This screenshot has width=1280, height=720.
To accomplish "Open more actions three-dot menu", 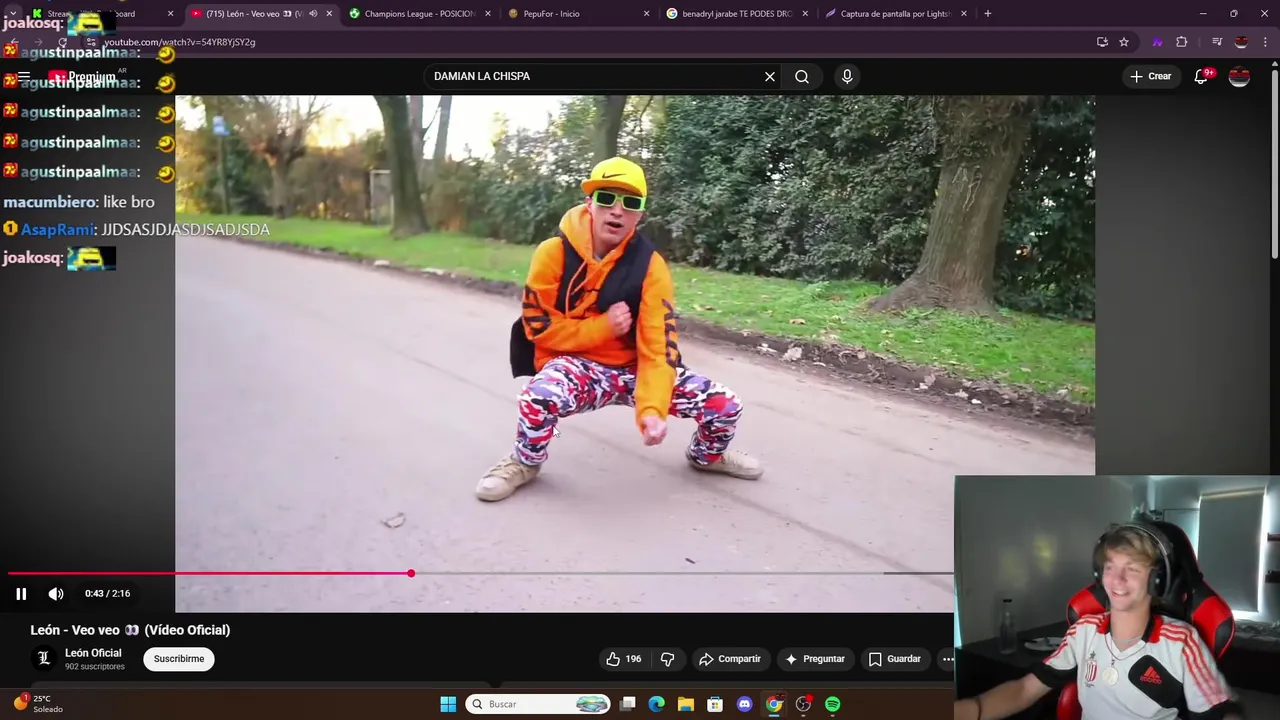I will click(x=947, y=659).
